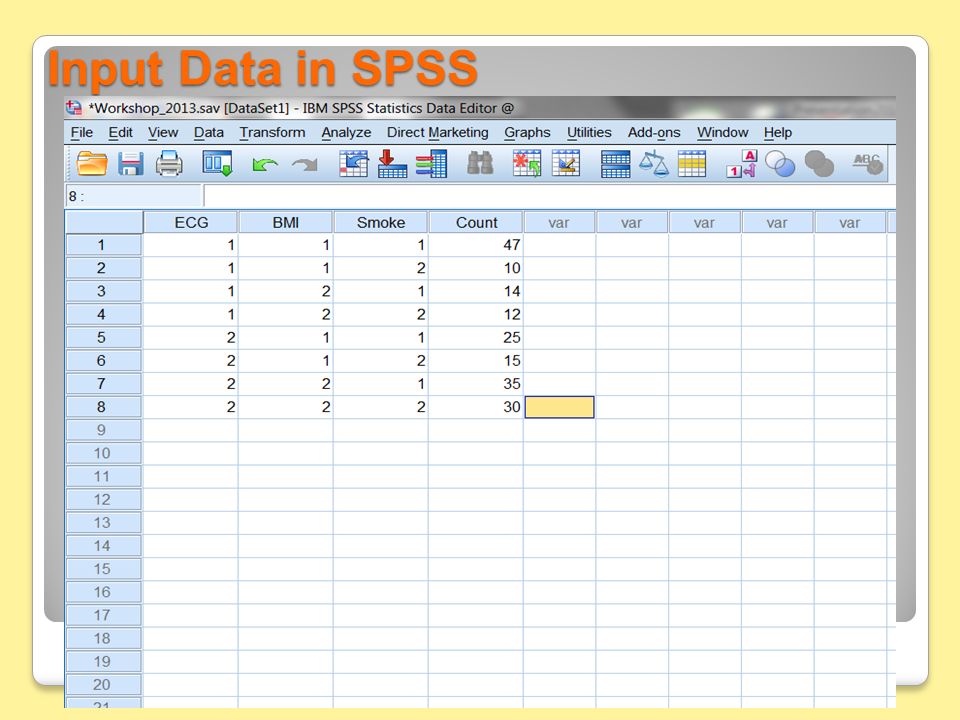Viewport: 960px width, 720px height.
Task: Click the title bar text Workshop_2013.sav
Action: point(154,108)
